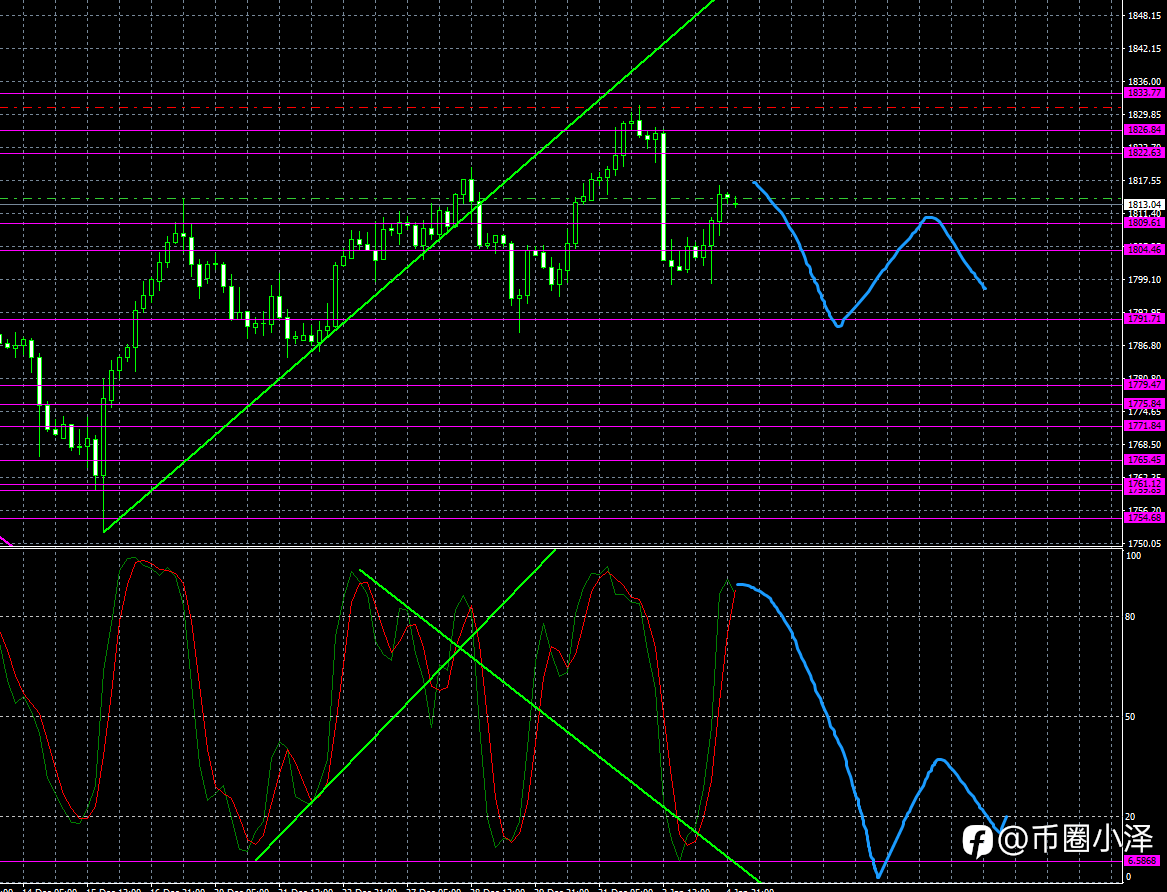Click the 1761.12 magenta price label

click(1144, 484)
